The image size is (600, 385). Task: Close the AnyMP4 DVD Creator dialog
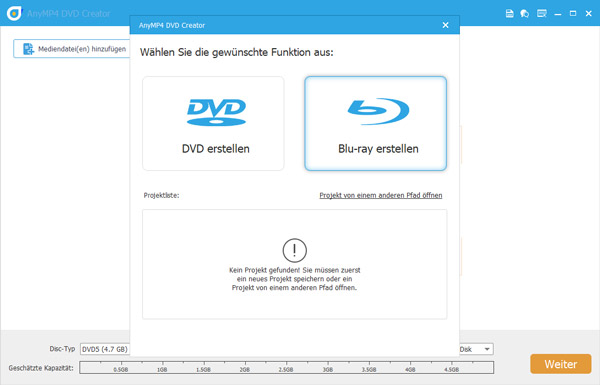445,25
